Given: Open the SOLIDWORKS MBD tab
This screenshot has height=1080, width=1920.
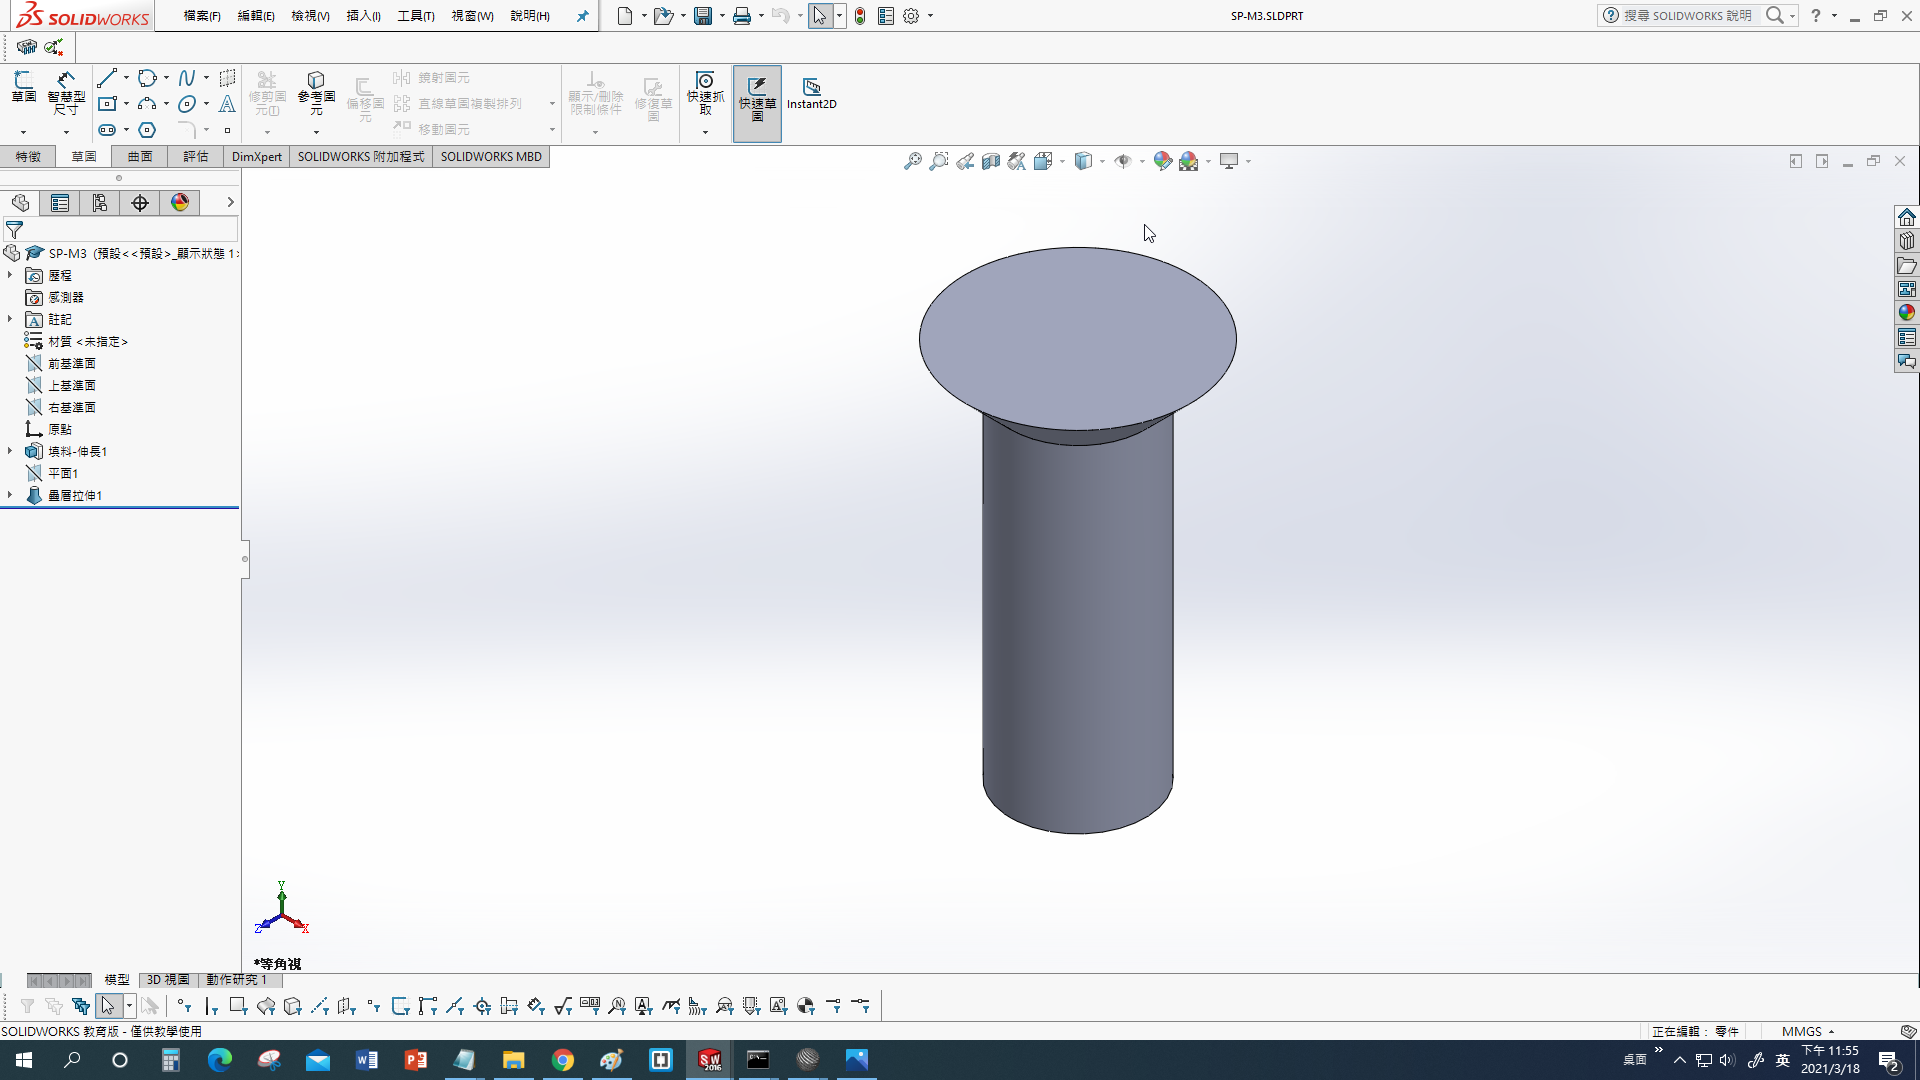Looking at the screenshot, I should point(491,157).
